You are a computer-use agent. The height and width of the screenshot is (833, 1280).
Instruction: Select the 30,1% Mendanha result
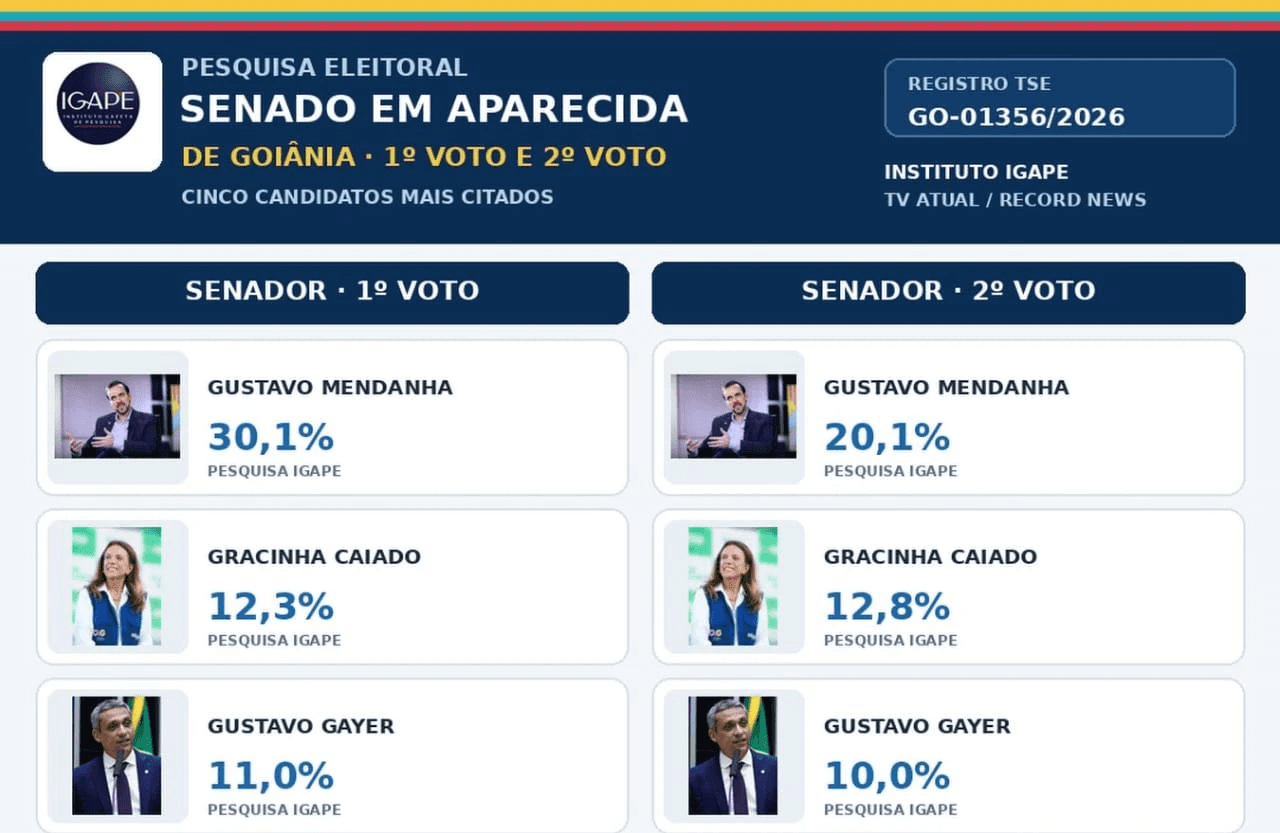coord(271,437)
